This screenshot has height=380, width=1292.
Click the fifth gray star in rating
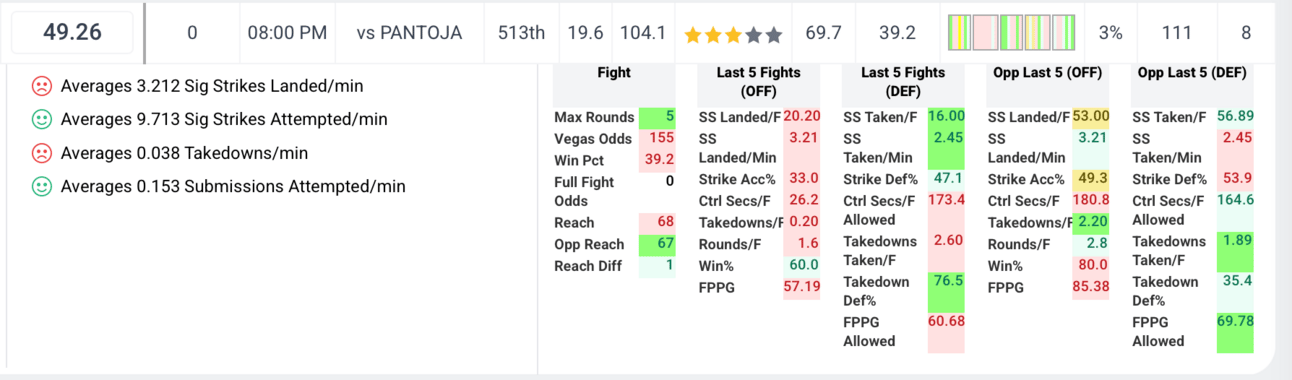773,34
